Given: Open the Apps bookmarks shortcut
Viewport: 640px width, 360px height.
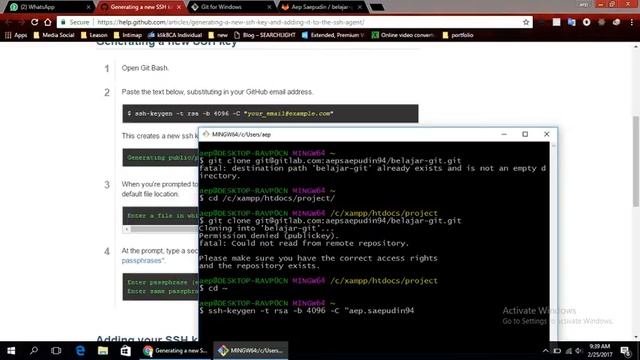Looking at the screenshot, I should coord(16,35).
